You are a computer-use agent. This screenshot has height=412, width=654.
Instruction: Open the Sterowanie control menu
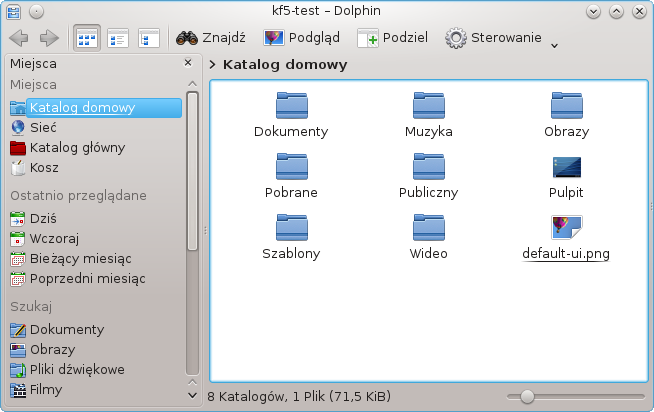494,38
